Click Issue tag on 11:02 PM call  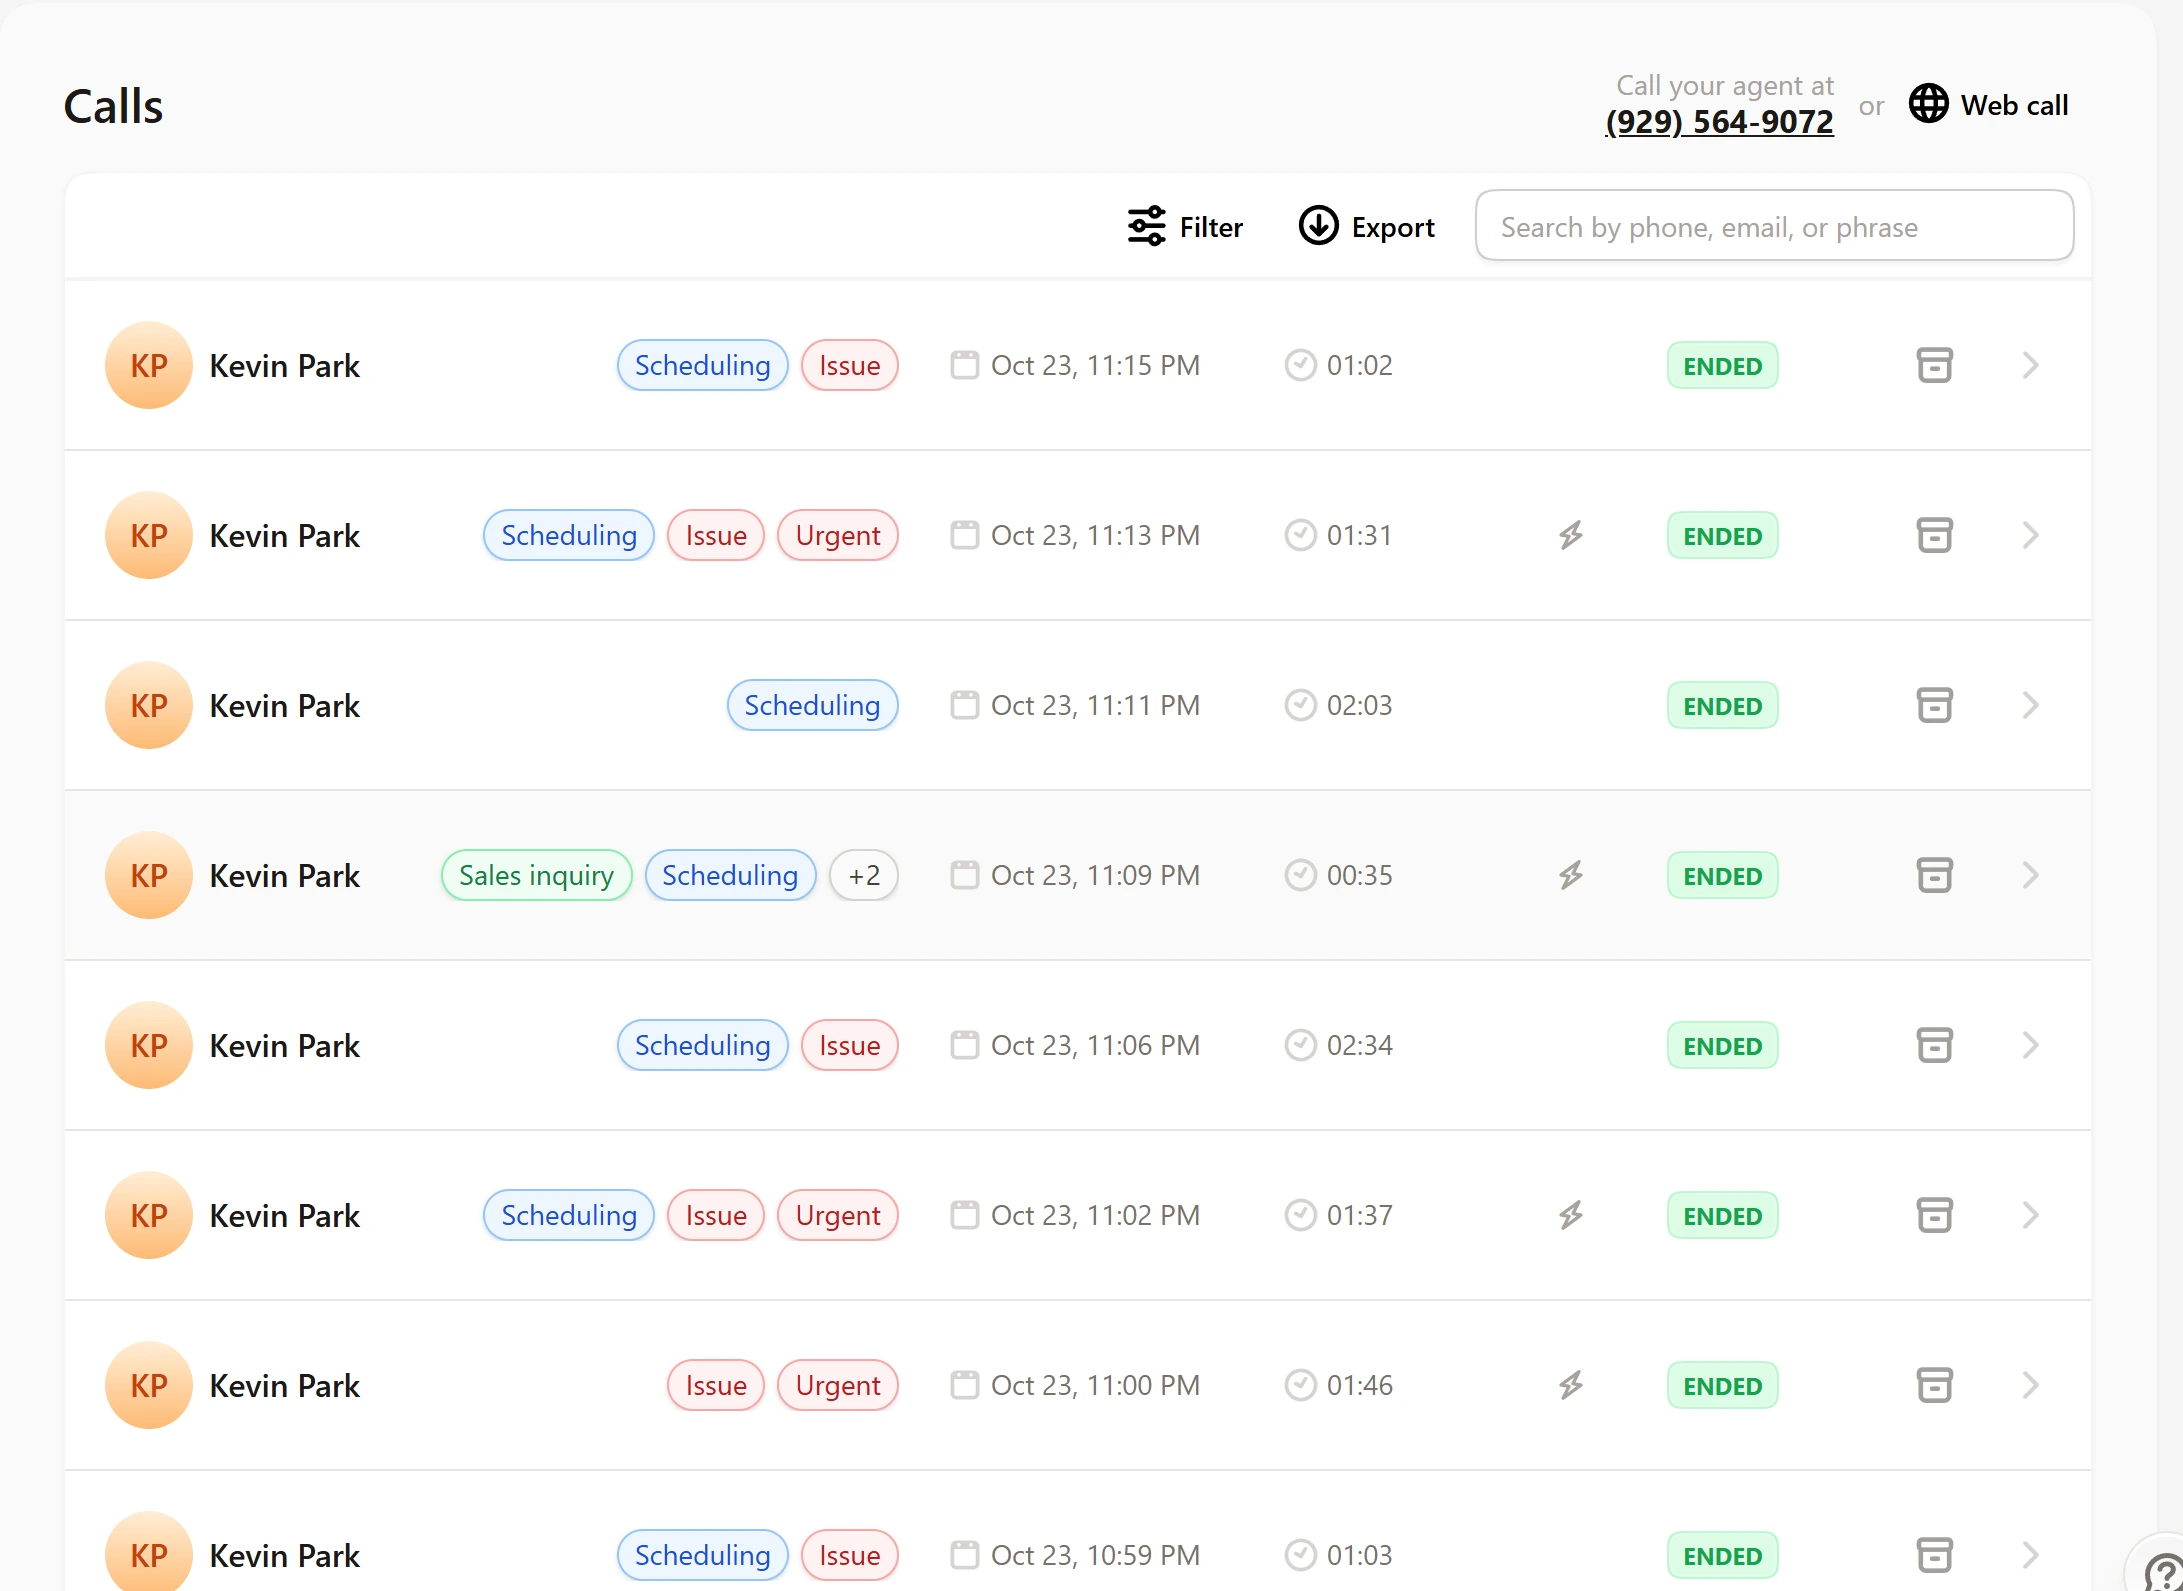(716, 1215)
